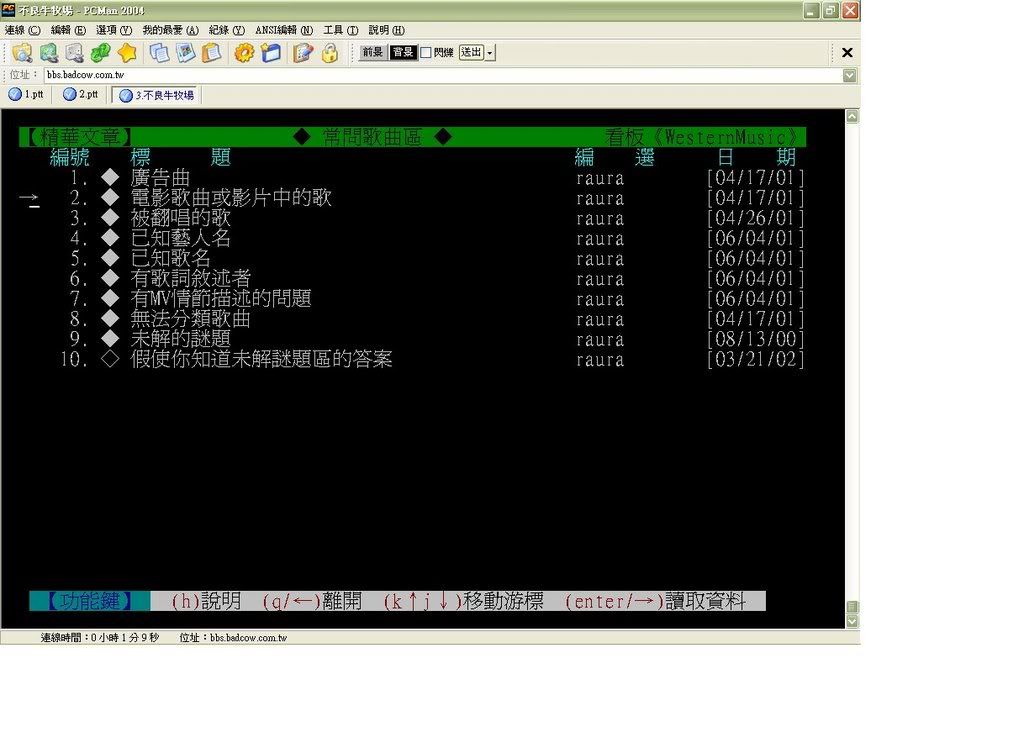Click the terminal scrollbar down arrow
1024x753 pixels.
point(852,621)
